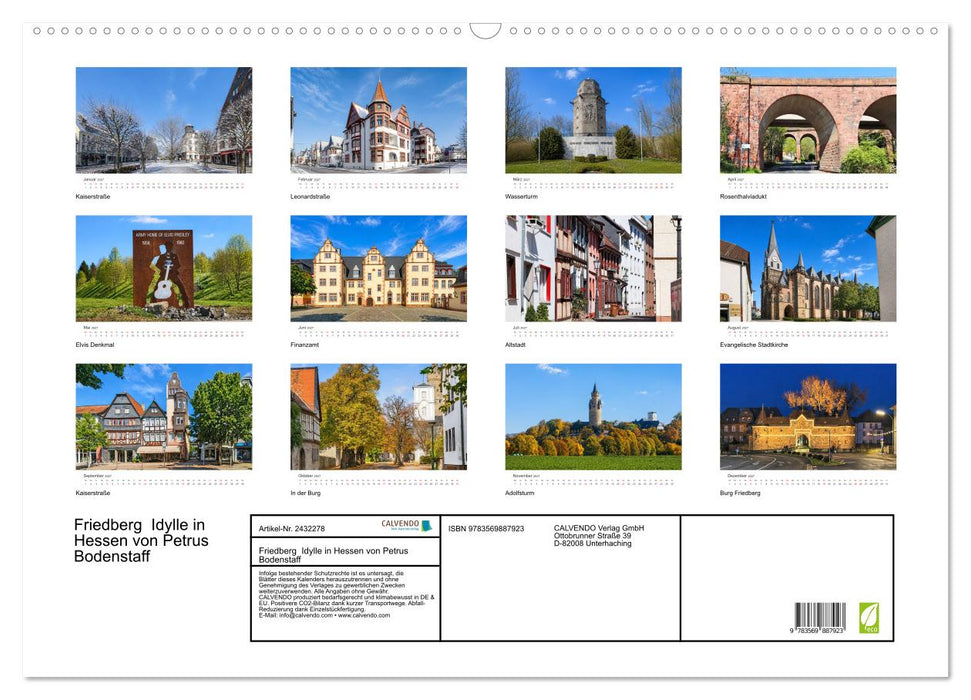Viewport: 971px width, 700px height.
Task: Click the green eco leaf icon
Action: coord(869,618)
